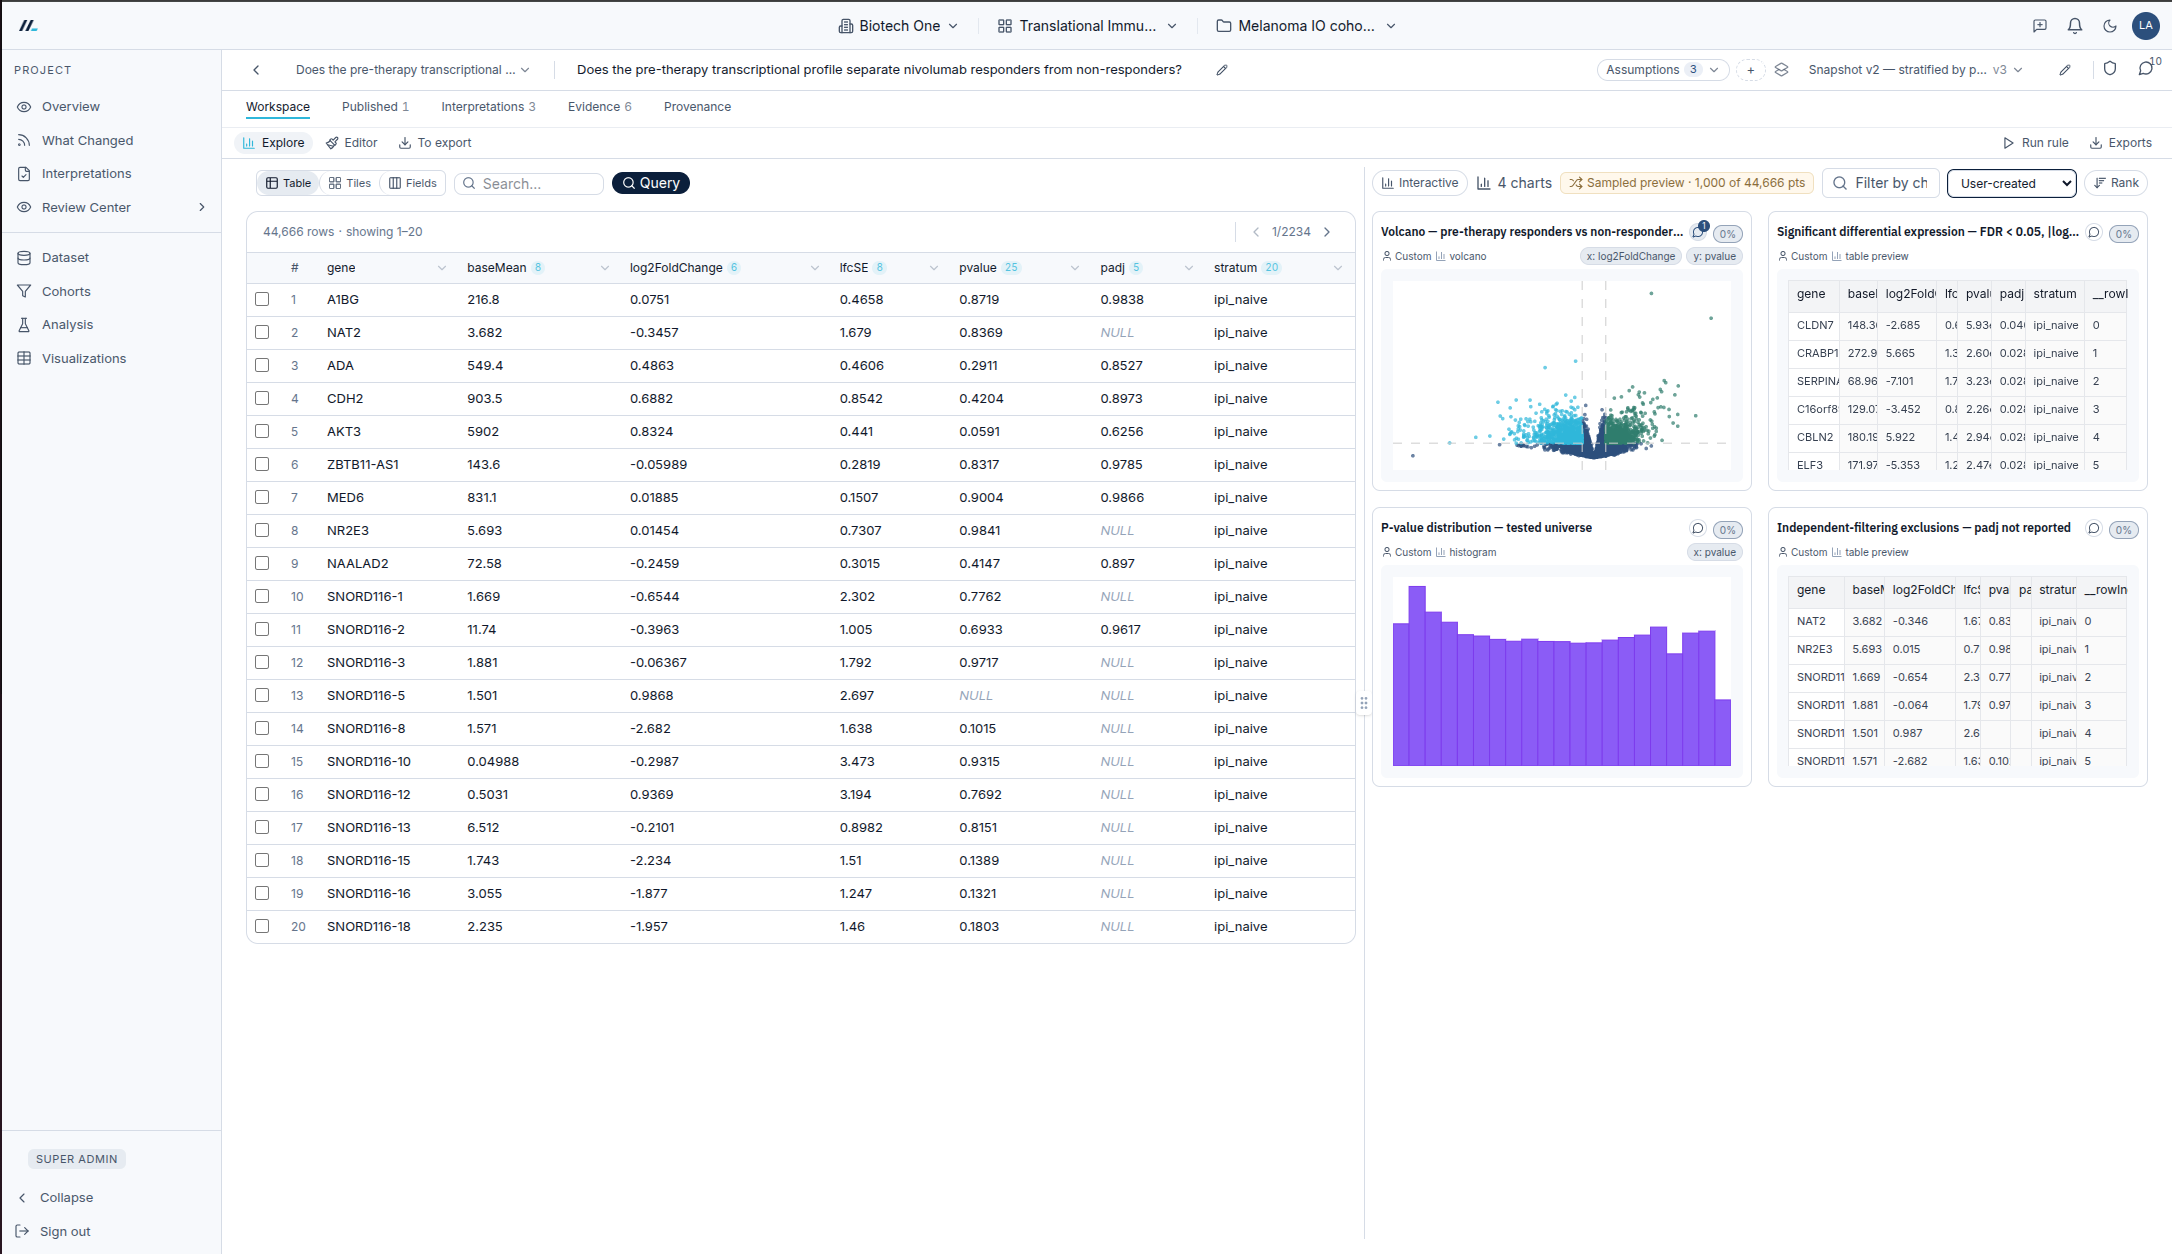Image resolution: width=2179 pixels, height=1254 pixels.
Task: Check the row checkbox for A1BG
Action: (x=262, y=299)
